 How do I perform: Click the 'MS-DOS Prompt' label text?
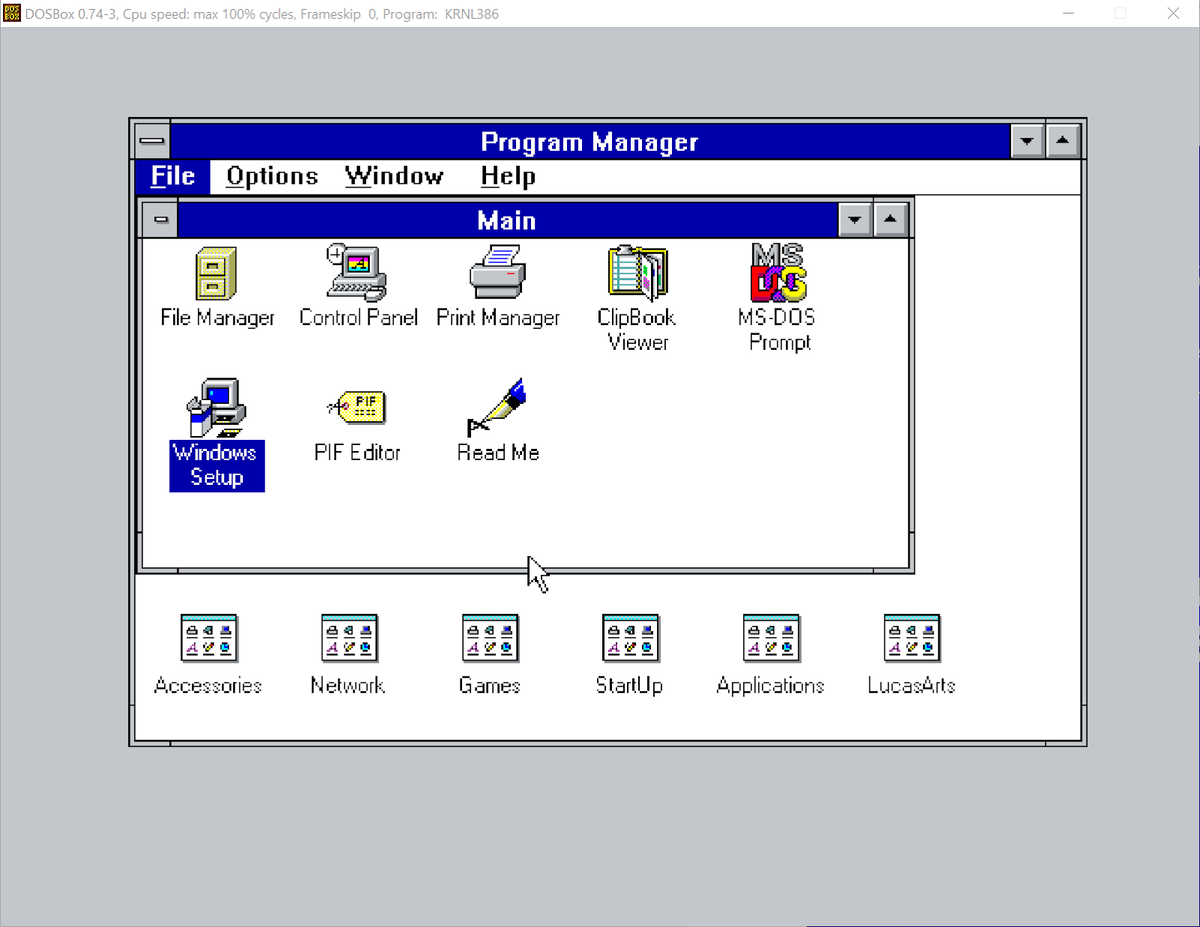tap(780, 330)
